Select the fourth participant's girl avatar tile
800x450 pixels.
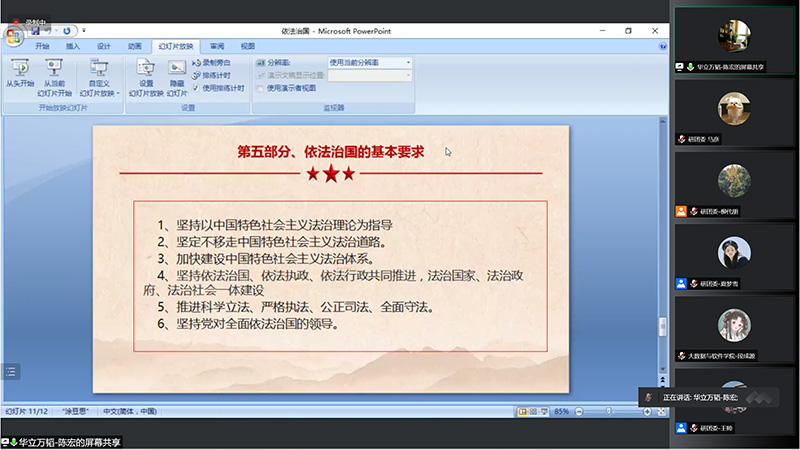pos(734,258)
